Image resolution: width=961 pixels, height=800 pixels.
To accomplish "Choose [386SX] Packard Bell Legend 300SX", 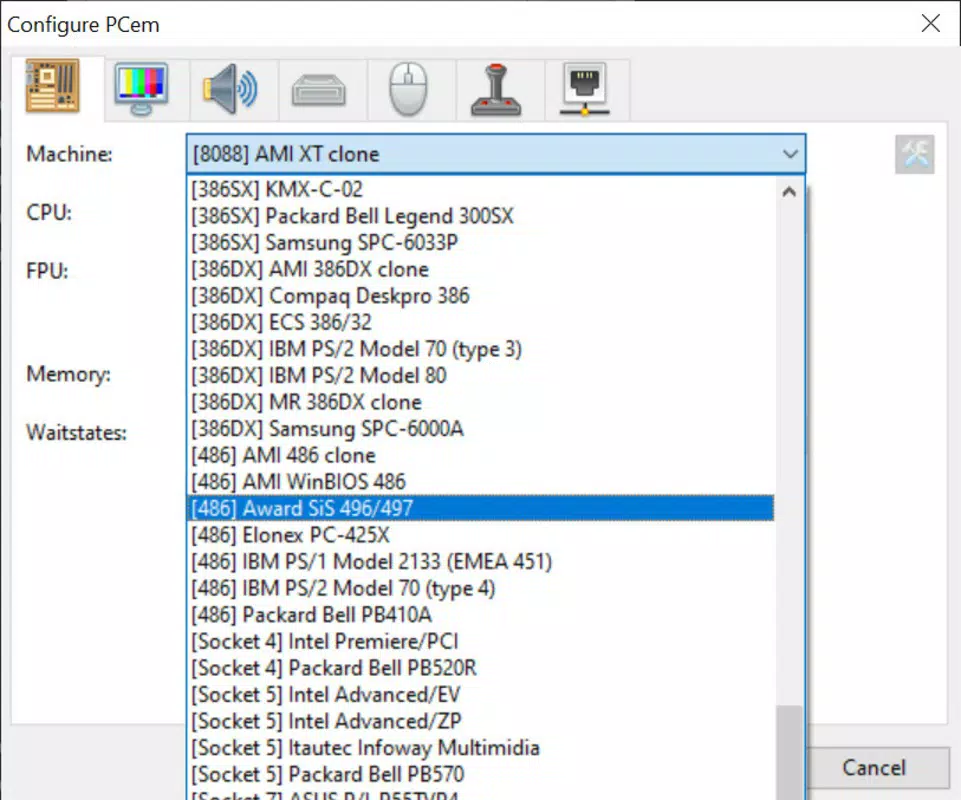I will pos(480,216).
